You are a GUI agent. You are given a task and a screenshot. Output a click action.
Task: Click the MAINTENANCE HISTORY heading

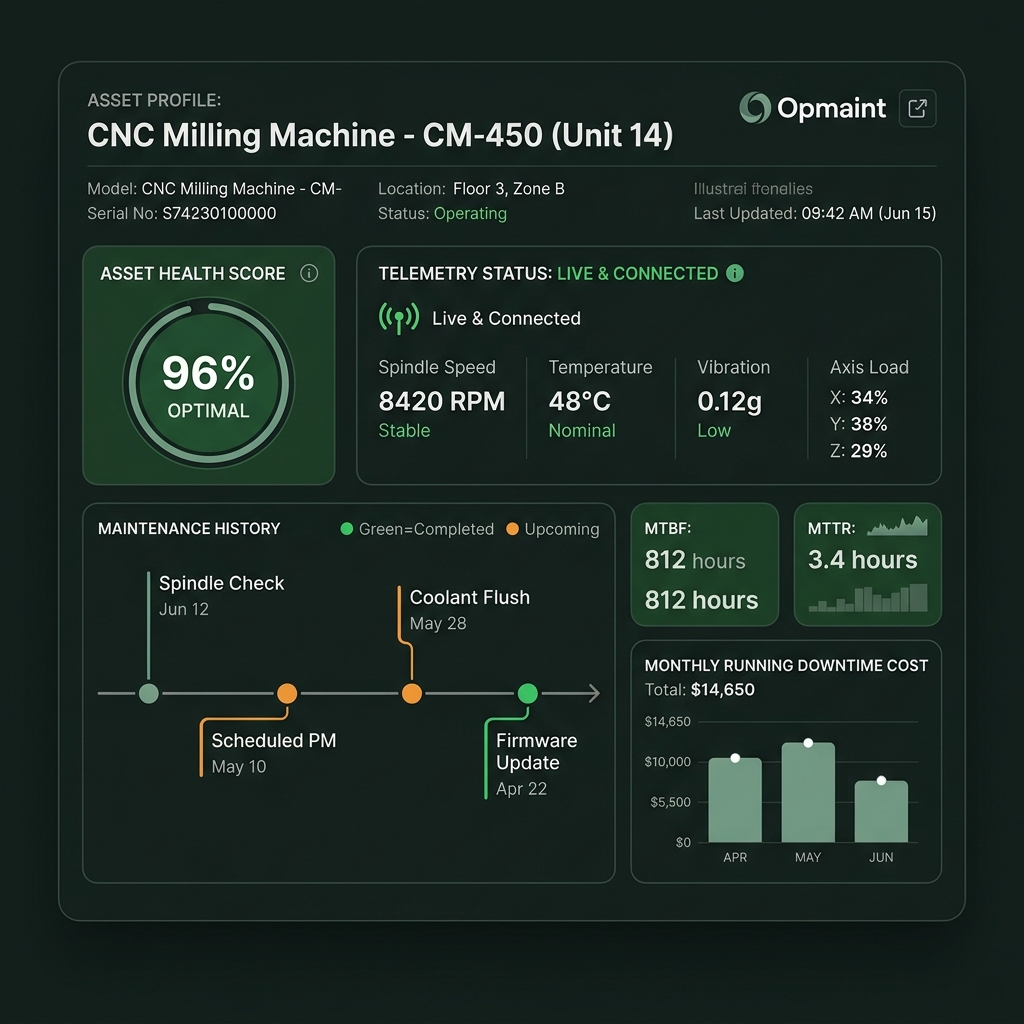click(x=189, y=528)
